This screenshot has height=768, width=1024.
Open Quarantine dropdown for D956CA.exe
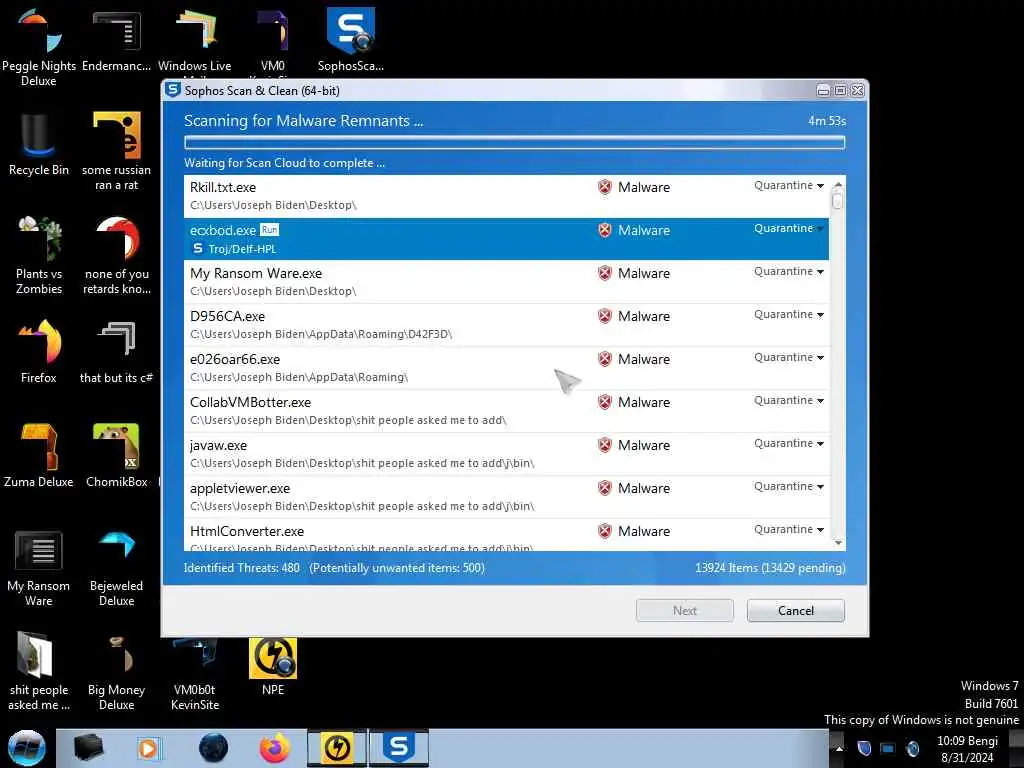[x=789, y=315]
